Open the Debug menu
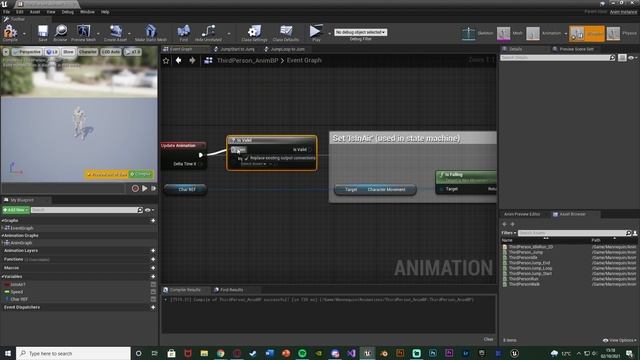The height and width of the screenshot is (360, 640). coord(67,12)
